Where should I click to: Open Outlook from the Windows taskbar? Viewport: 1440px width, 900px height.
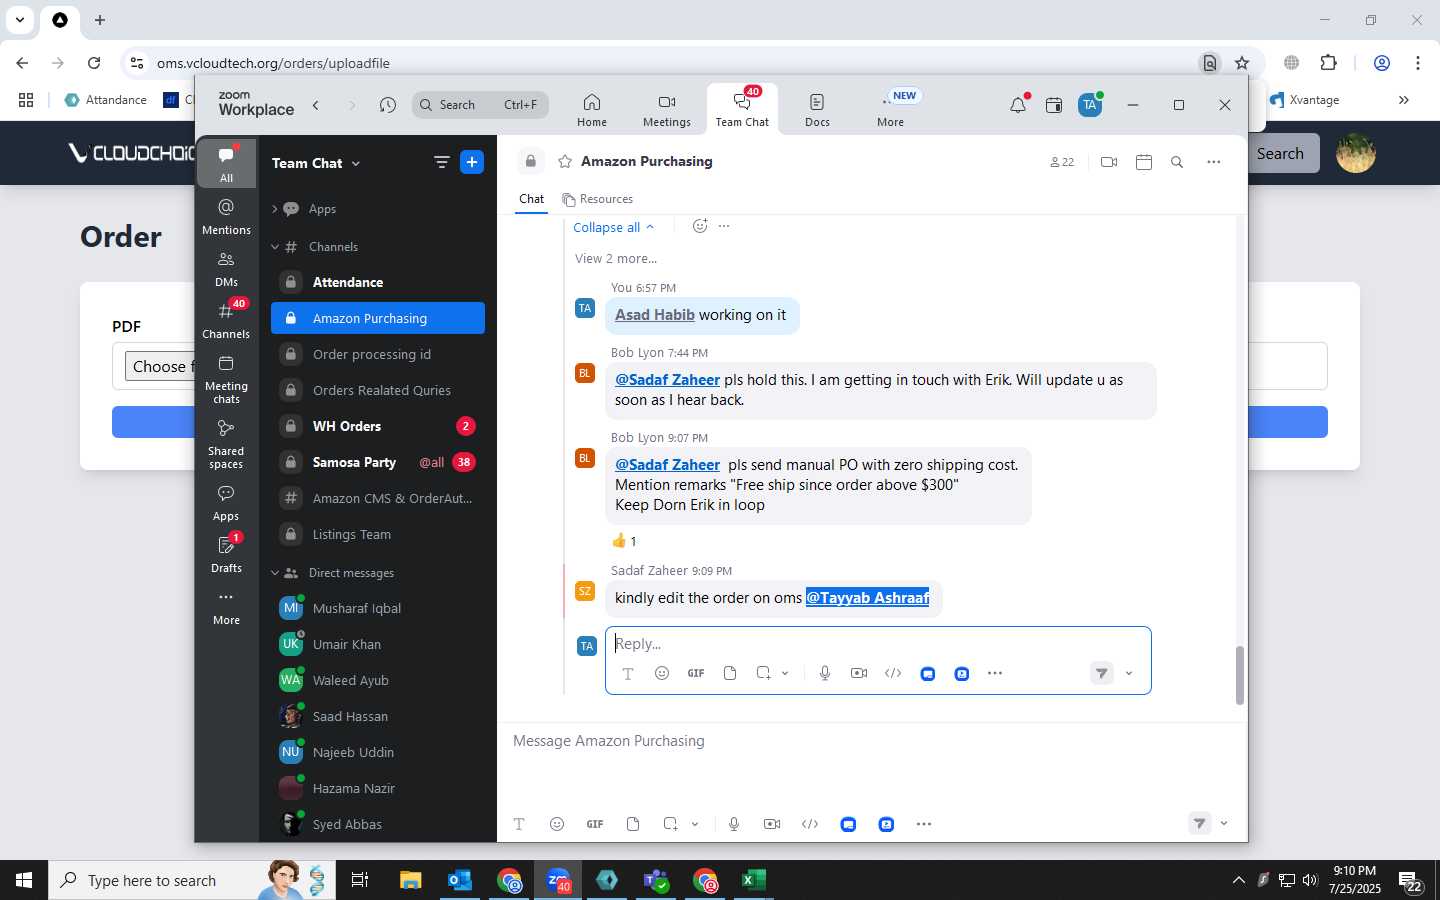[x=460, y=880]
